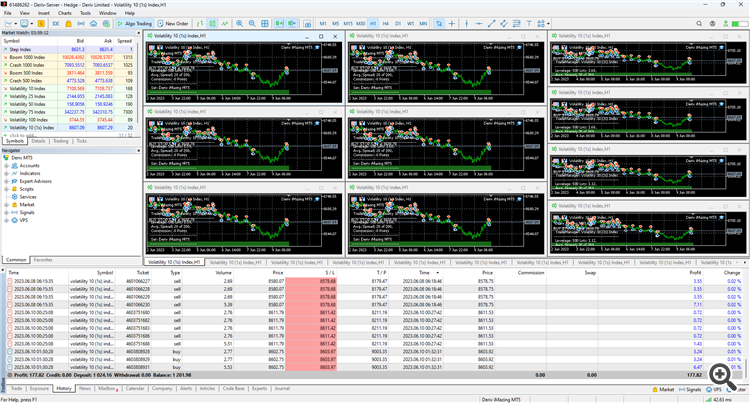
Task: Click the New Order button
Action: [173, 23]
